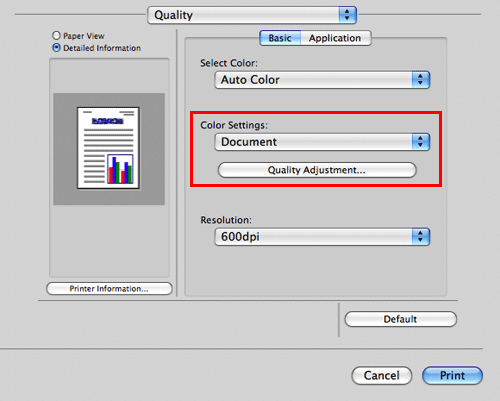Click the Print button
Screen dimensions: 500x401
click(x=452, y=375)
